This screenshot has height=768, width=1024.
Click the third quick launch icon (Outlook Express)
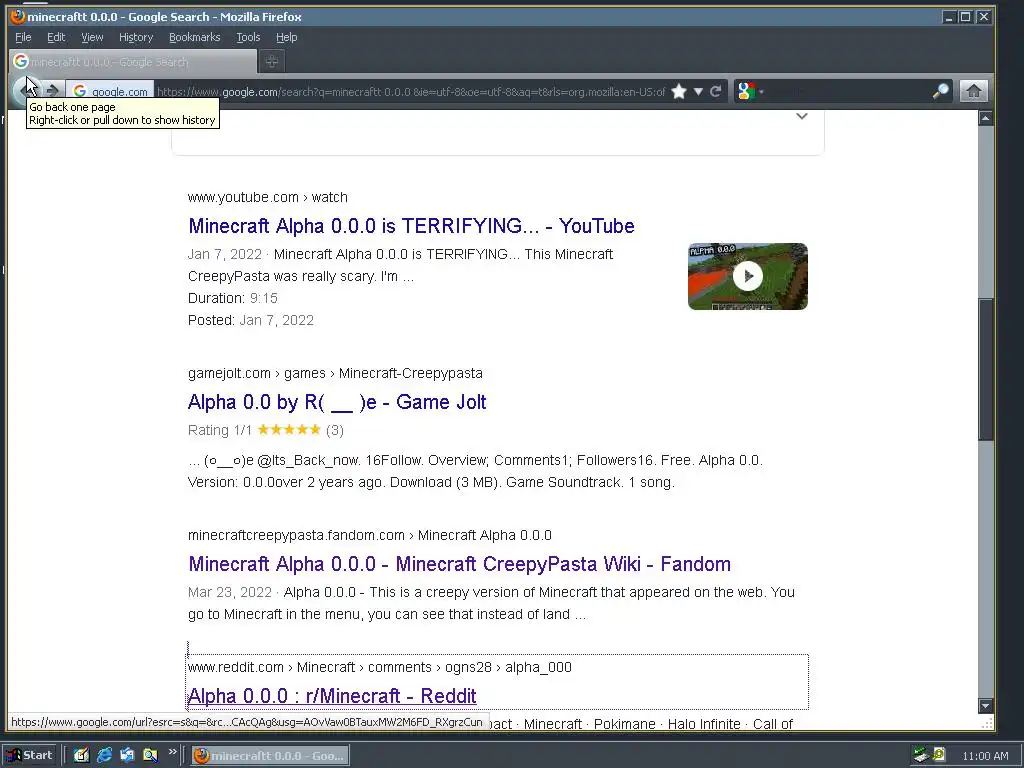click(127, 756)
